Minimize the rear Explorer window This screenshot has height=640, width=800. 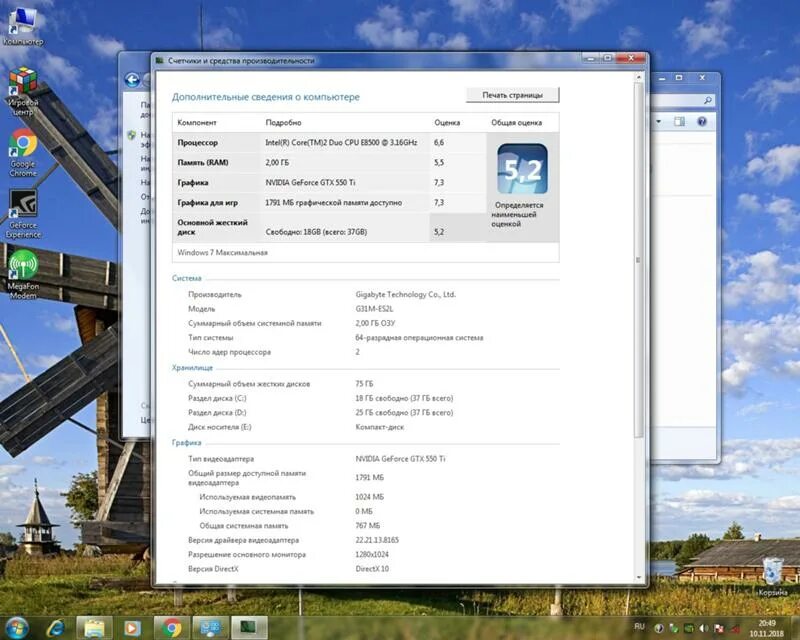[662, 78]
